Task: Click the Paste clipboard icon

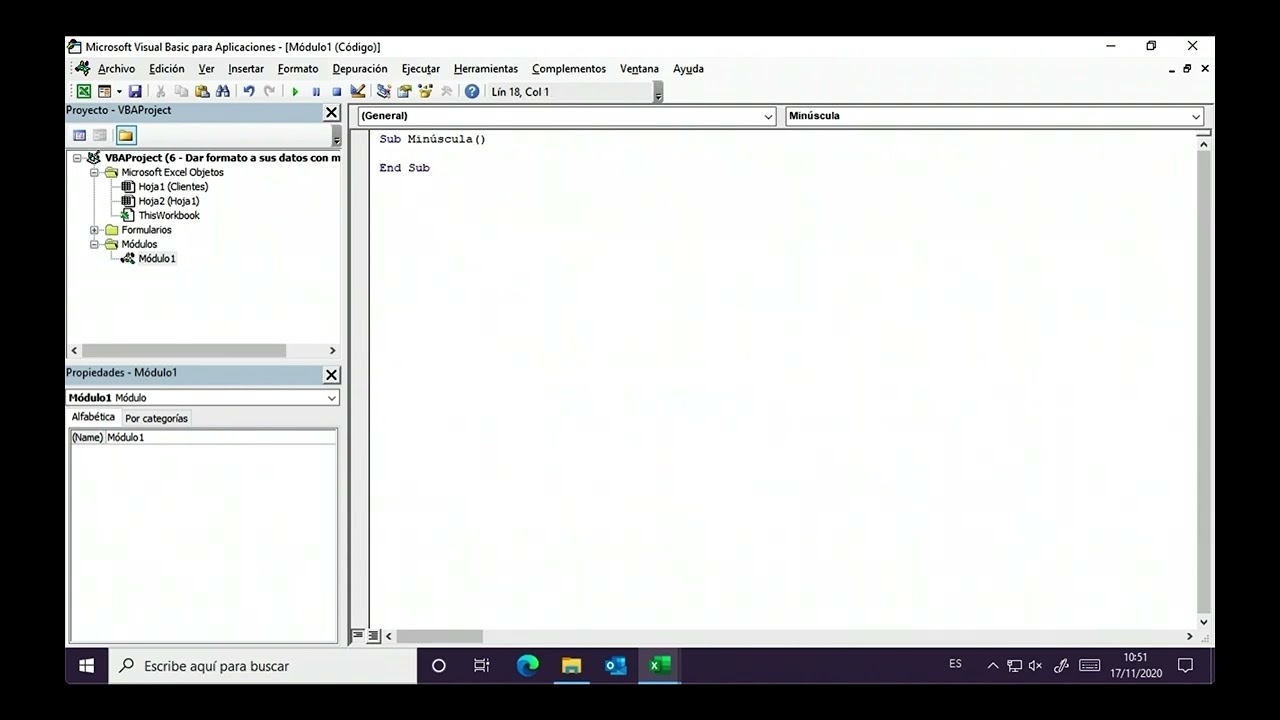Action: [202, 91]
